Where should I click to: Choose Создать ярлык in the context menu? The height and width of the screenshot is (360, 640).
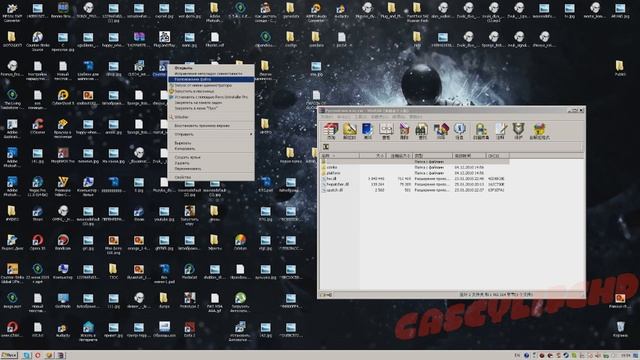coord(211,157)
